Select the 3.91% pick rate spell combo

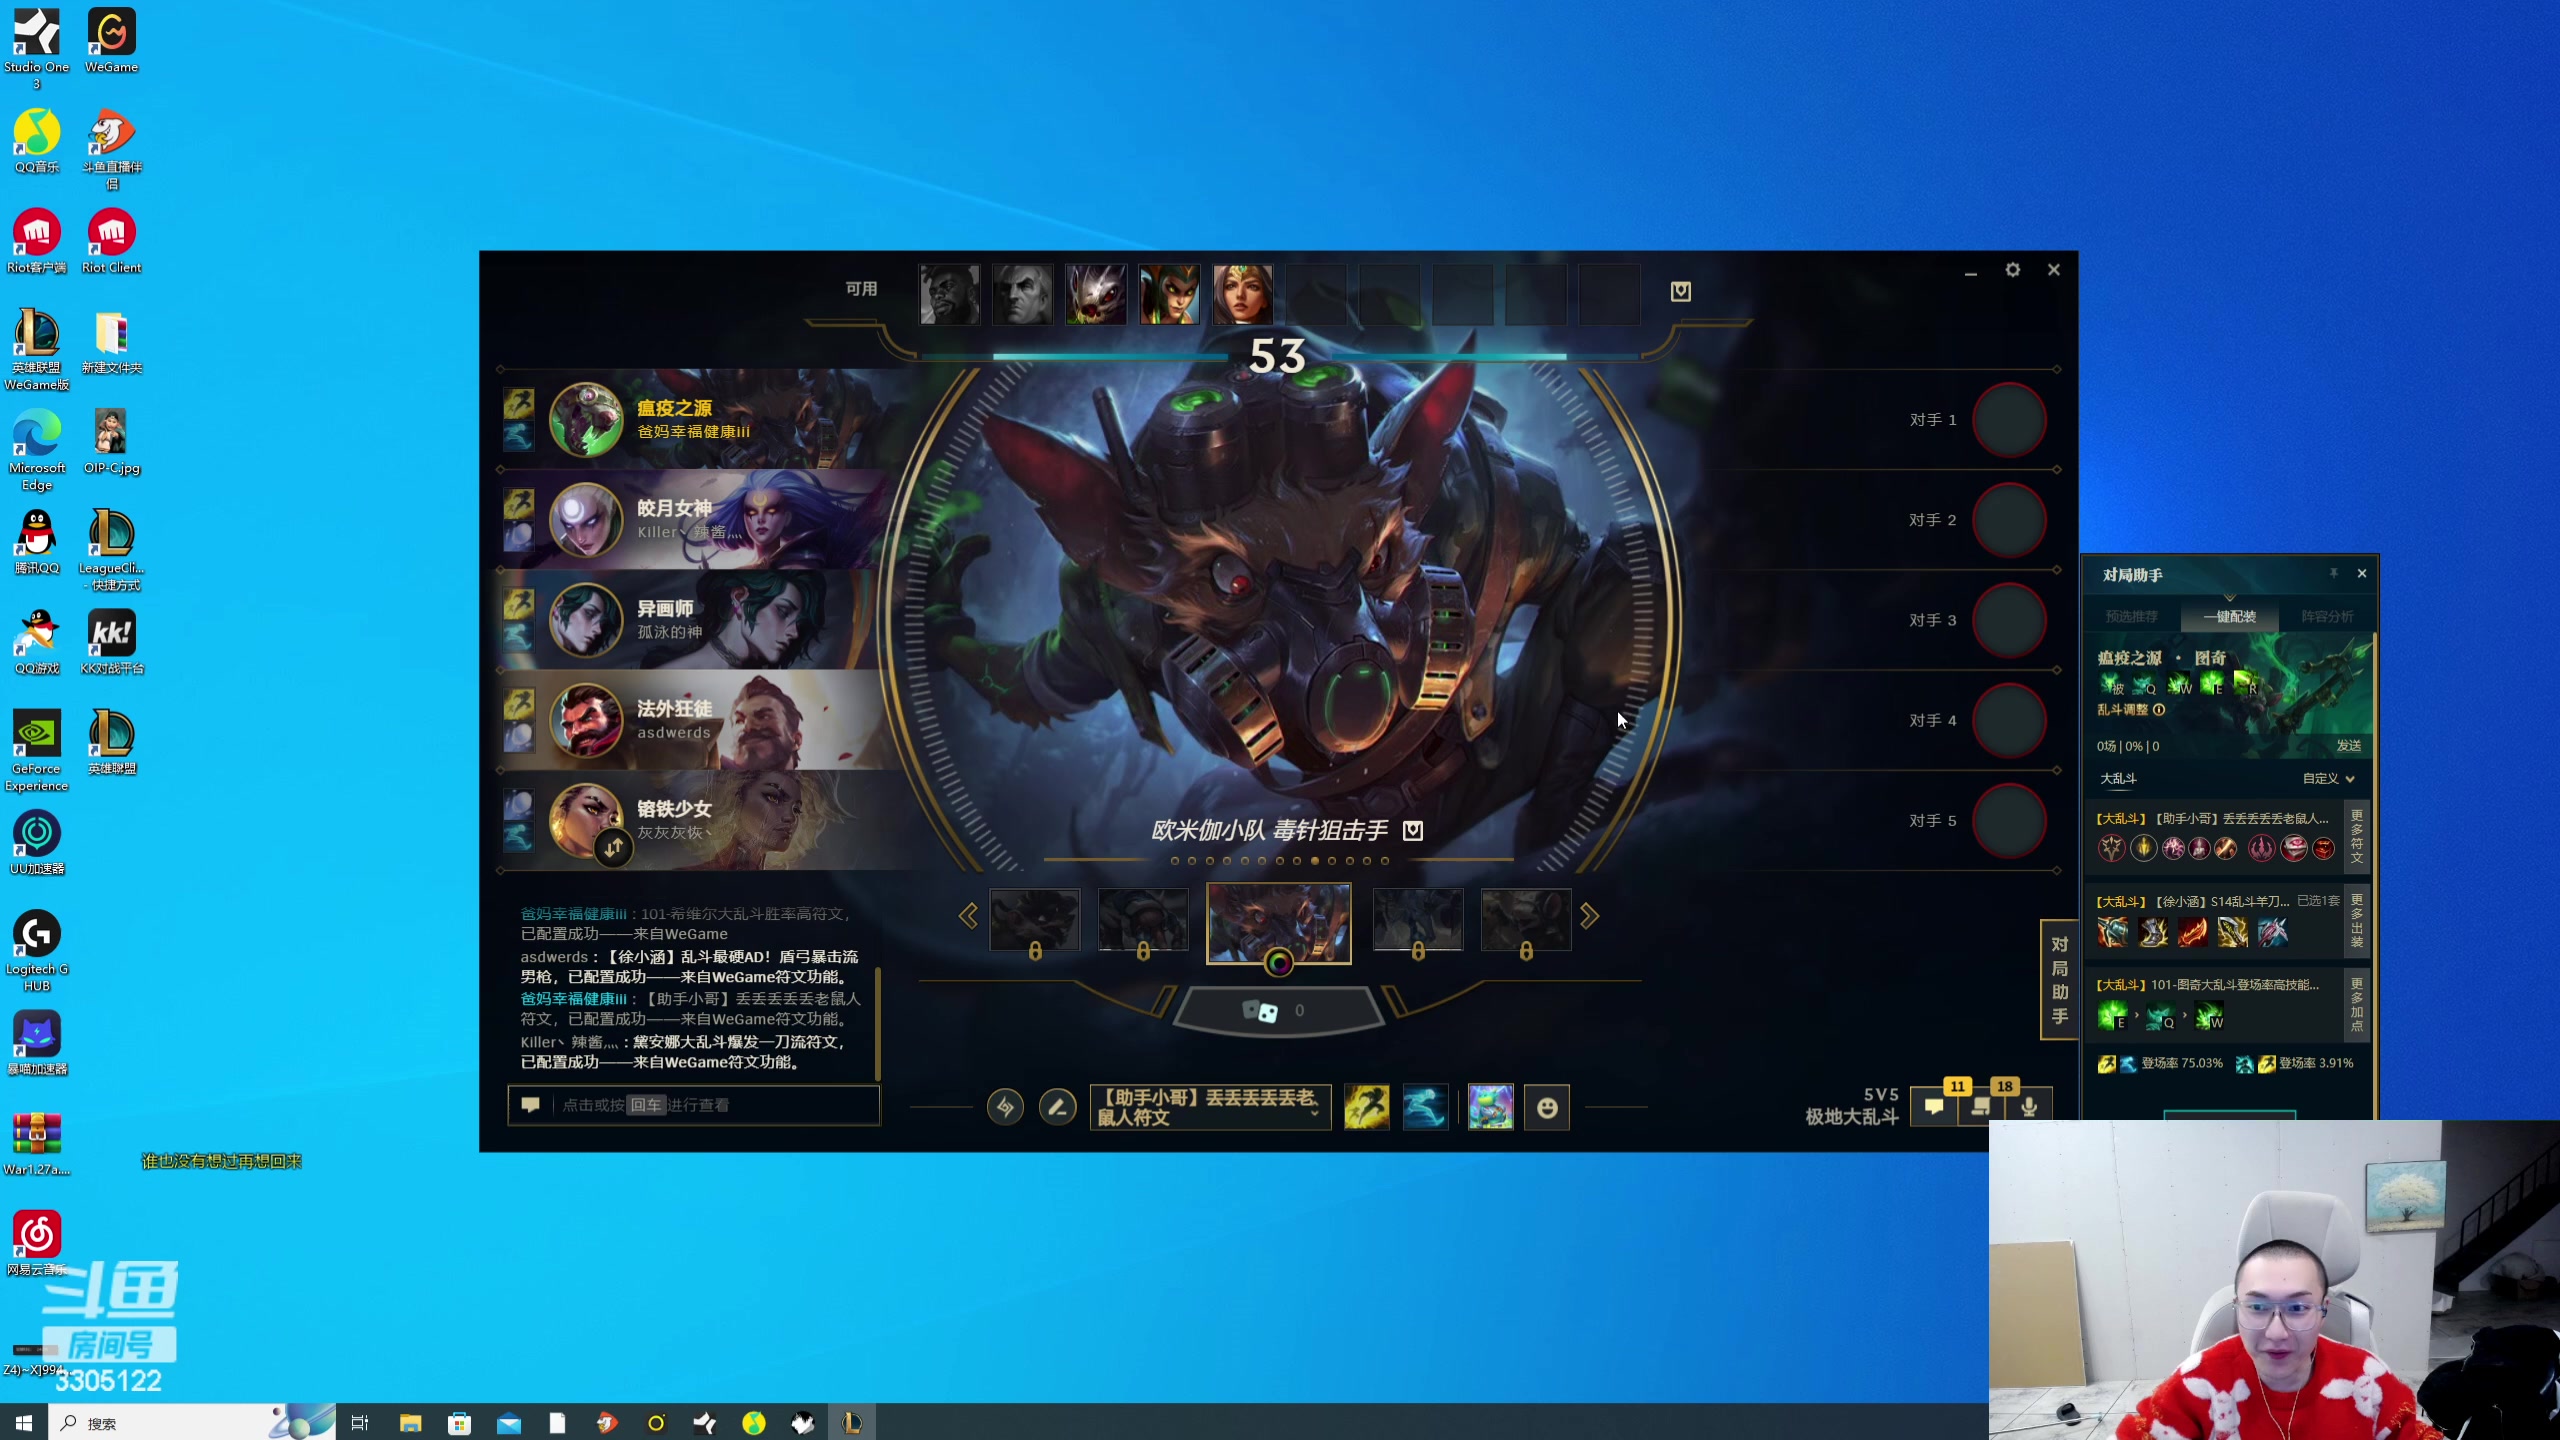click(x=2294, y=1063)
